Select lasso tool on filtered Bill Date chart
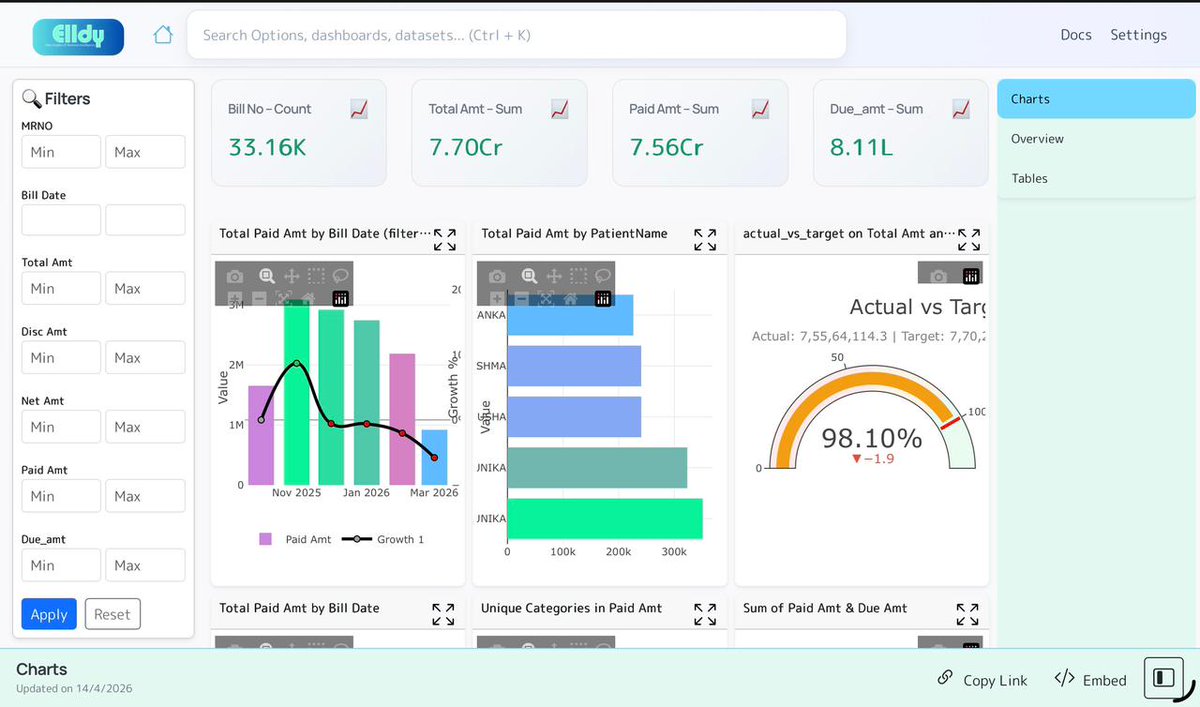1200x707 pixels. tap(340, 276)
